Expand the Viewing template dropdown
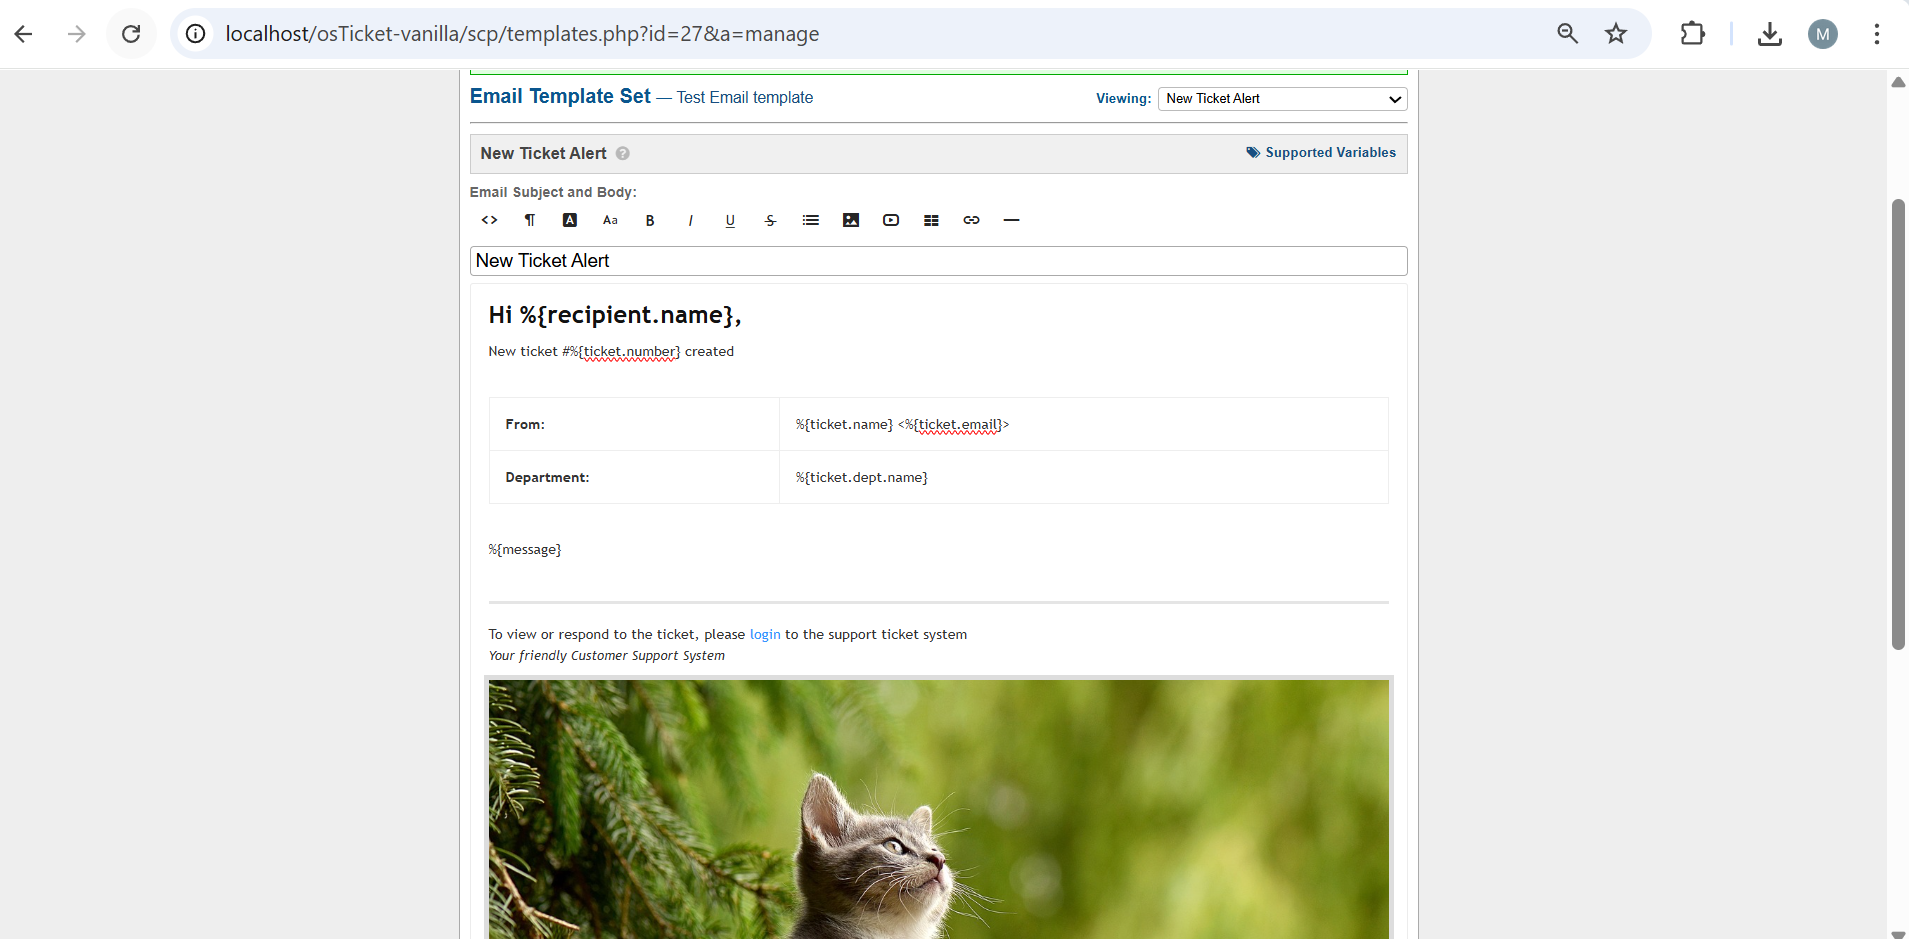 coord(1282,99)
